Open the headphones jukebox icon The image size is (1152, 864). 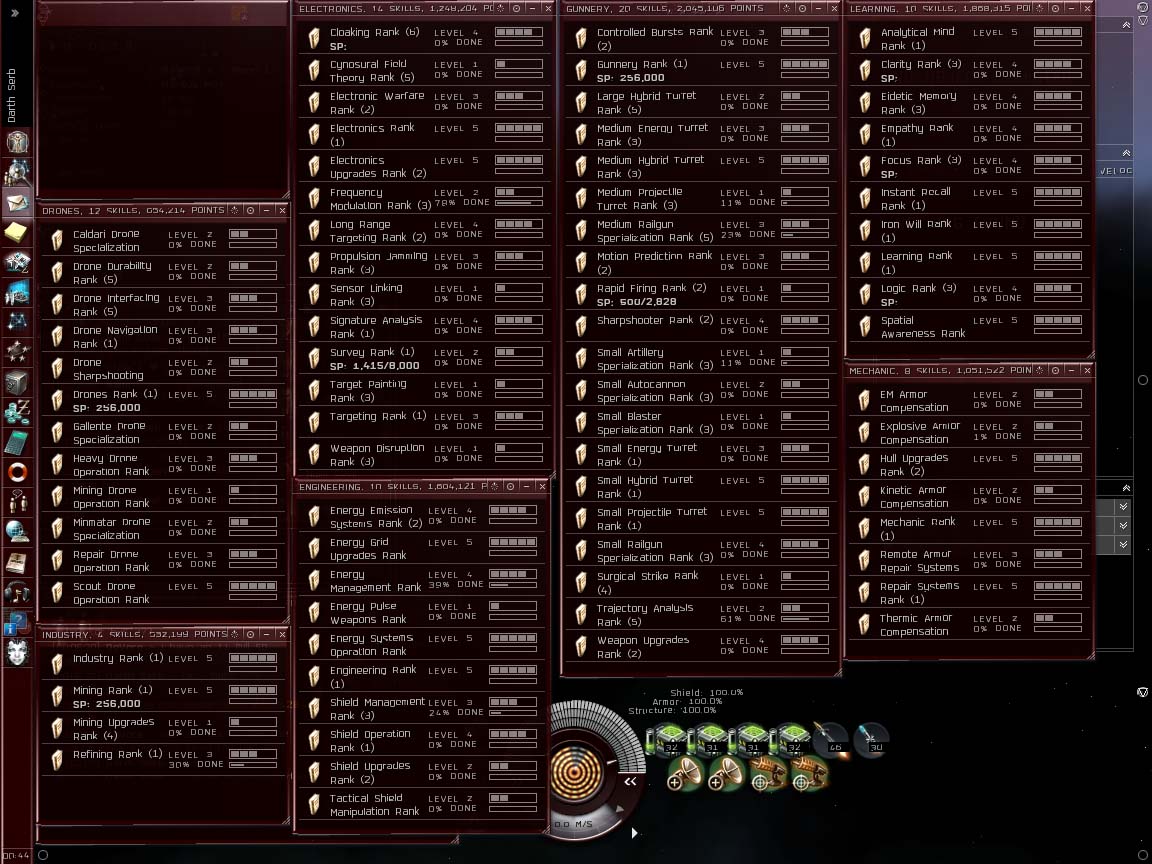[x=17, y=592]
